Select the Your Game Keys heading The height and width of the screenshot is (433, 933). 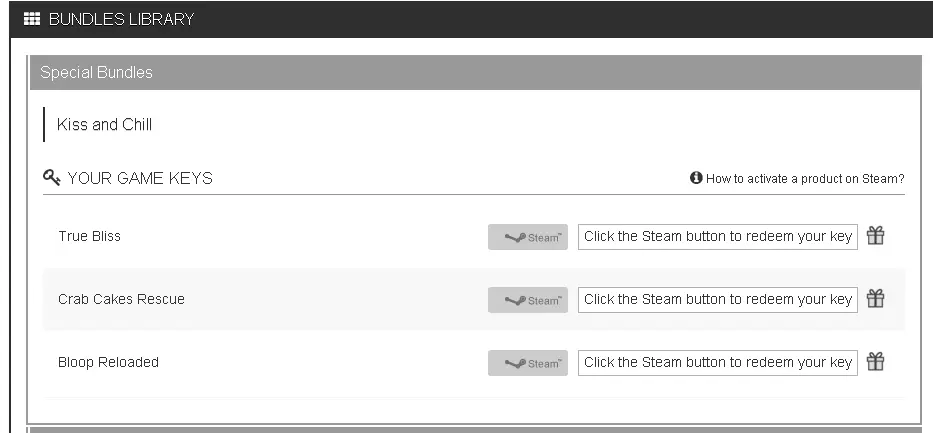140,178
